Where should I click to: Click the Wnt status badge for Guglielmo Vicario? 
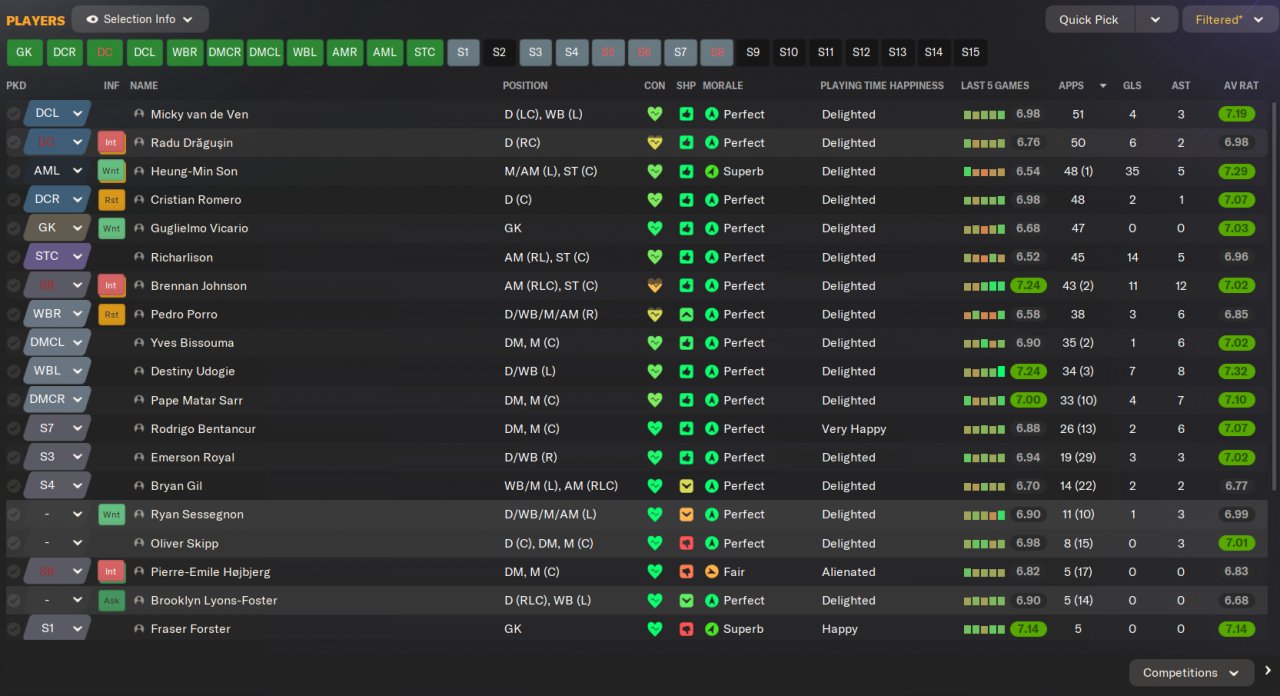click(111, 228)
